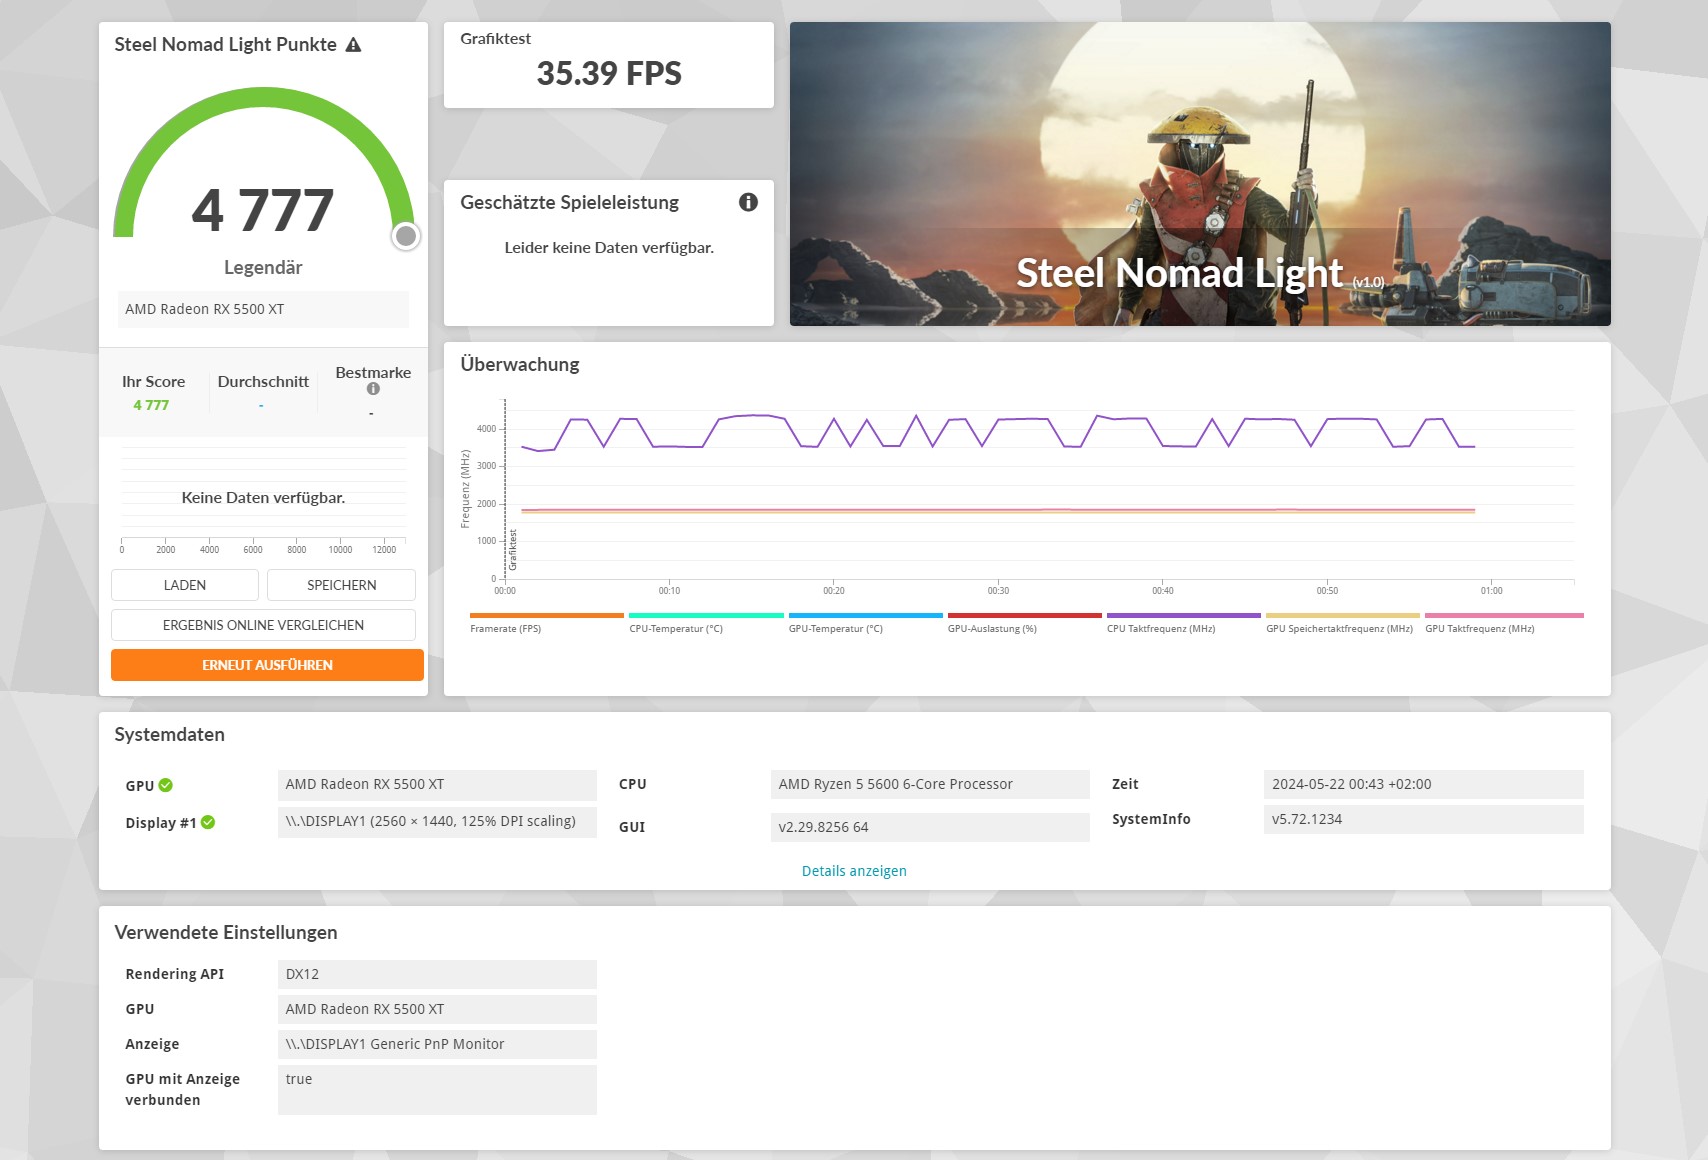Toggle the GPU Taktfrequenz (MHz) legend series
1708x1160 pixels.
(x=1503, y=622)
